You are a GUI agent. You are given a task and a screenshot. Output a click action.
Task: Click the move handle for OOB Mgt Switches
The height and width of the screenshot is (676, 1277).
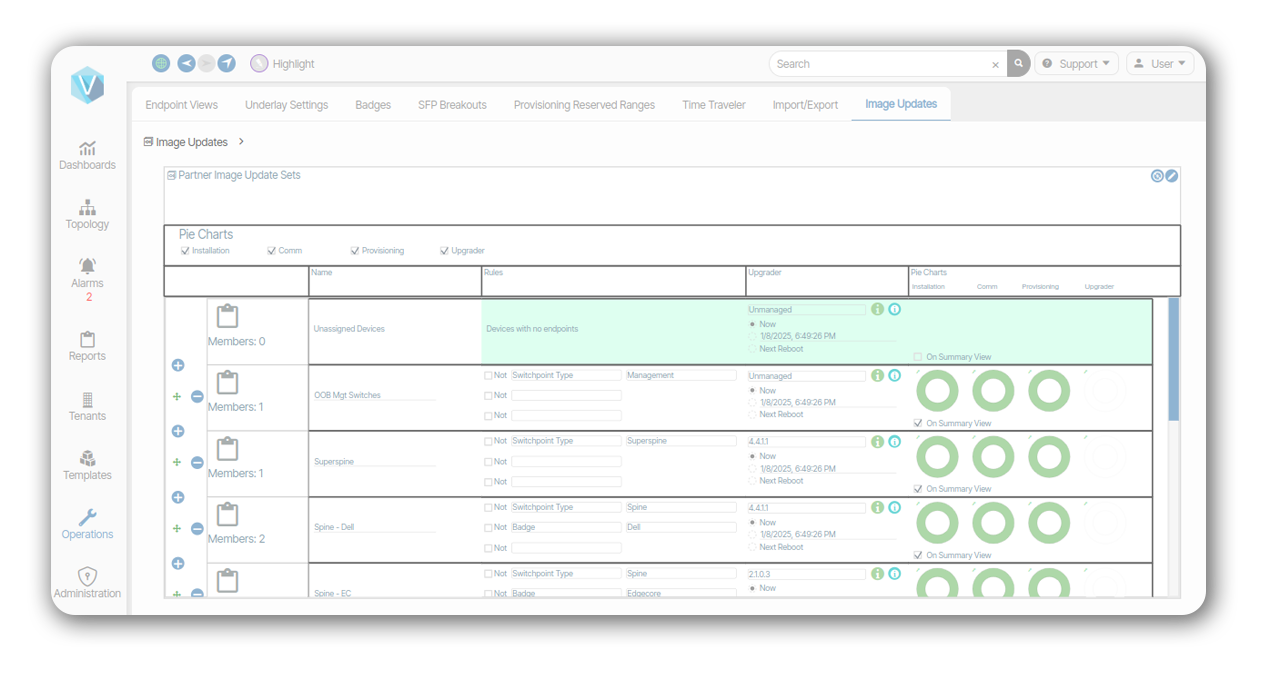tap(177, 397)
